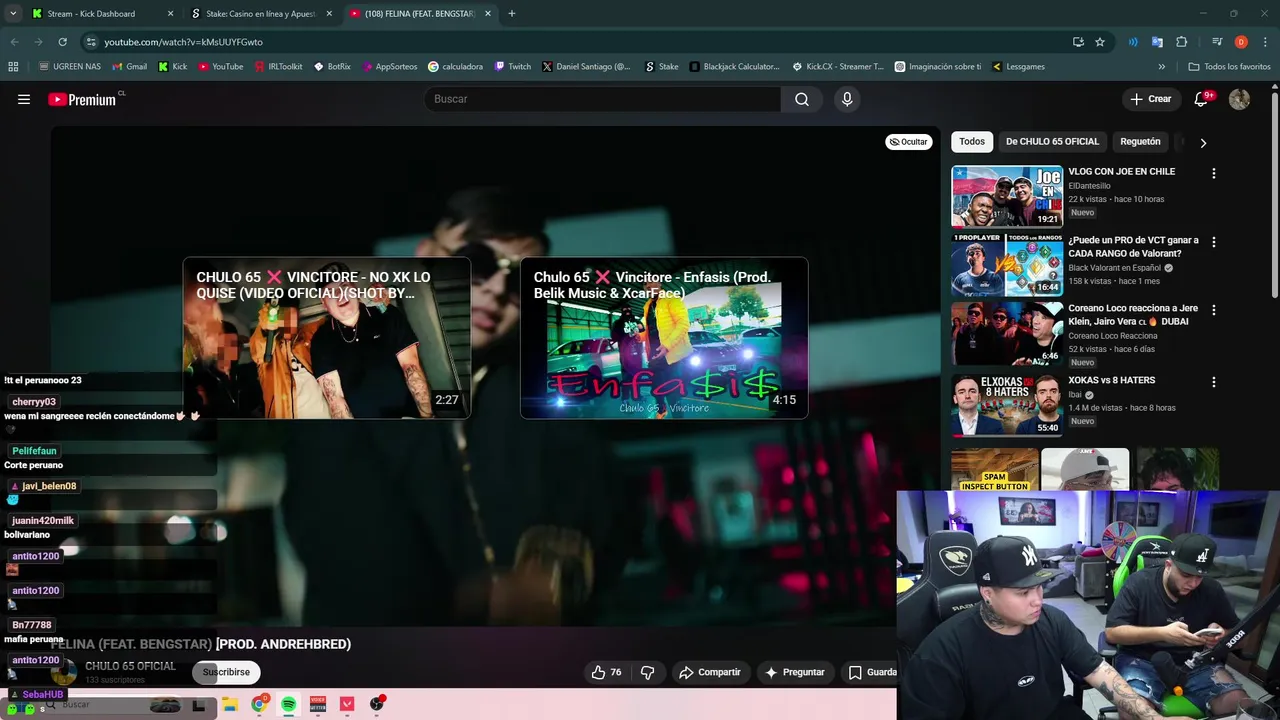Image resolution: width=1280 pixels, height=720 pixels.
Task: Open the Gmail bookmark
Action: pos(129,67)
